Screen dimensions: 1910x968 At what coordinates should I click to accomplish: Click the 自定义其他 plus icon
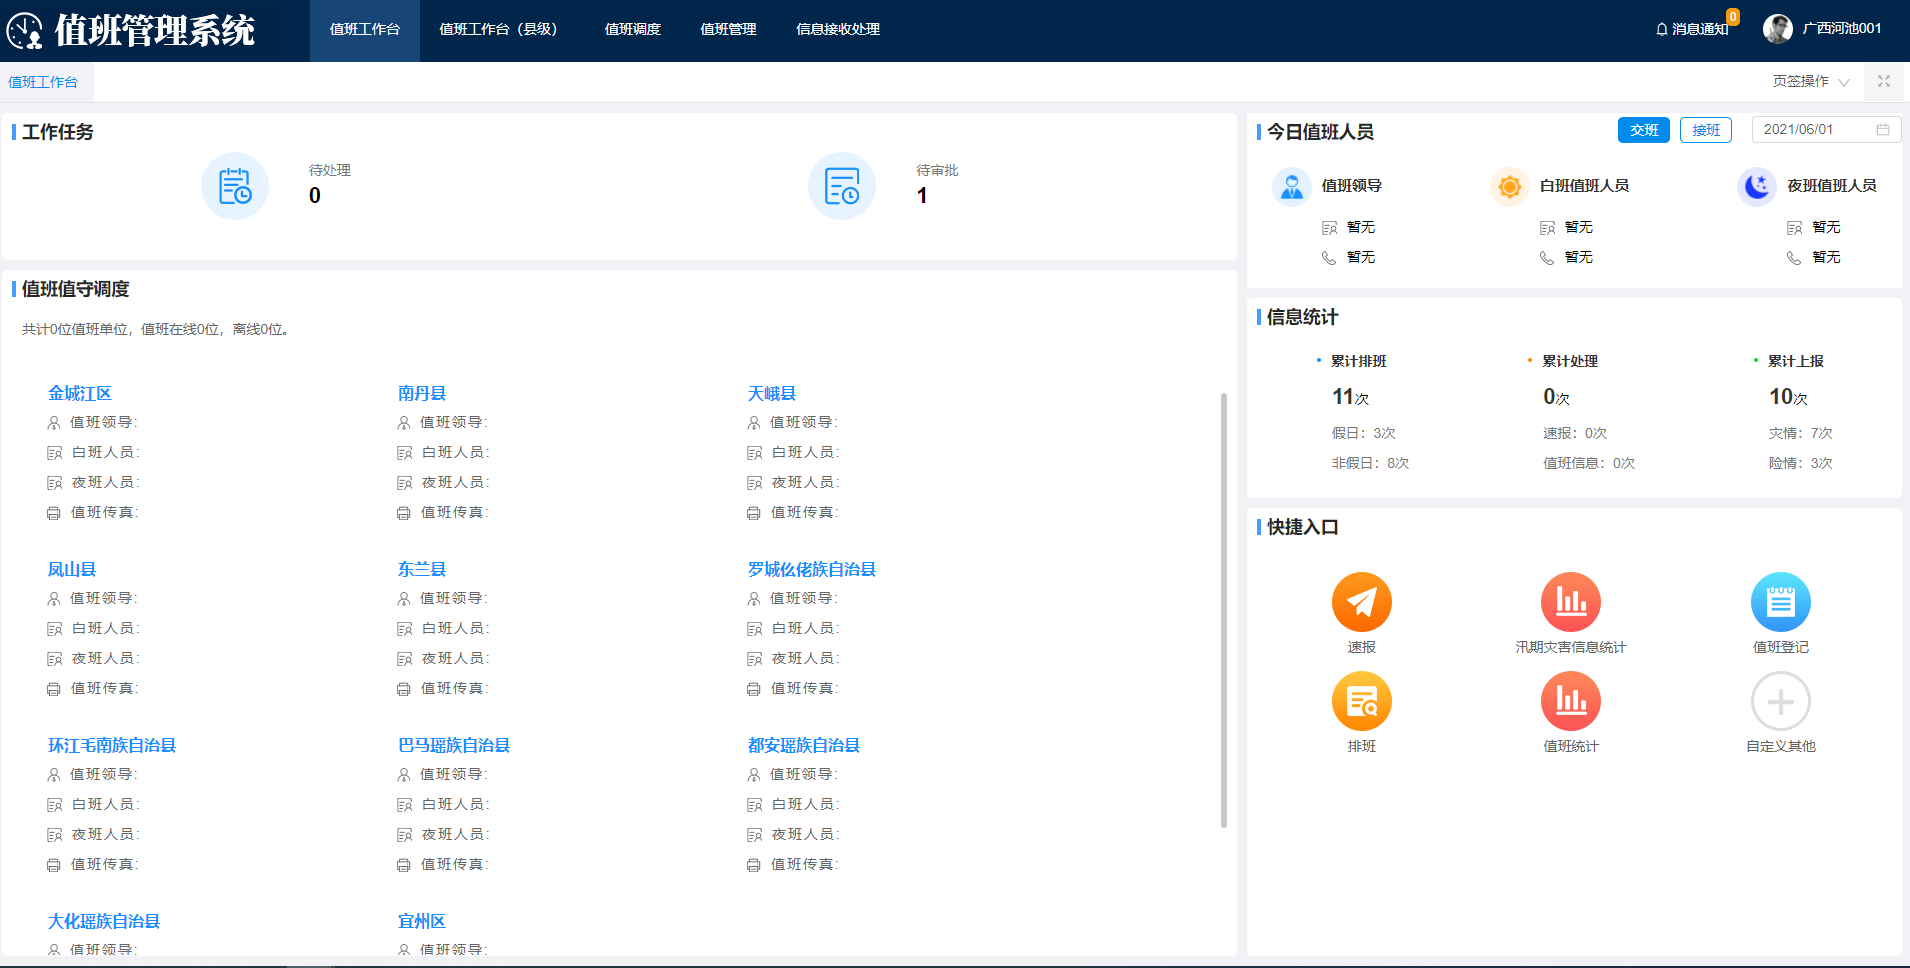click(x=1781, y=701)
